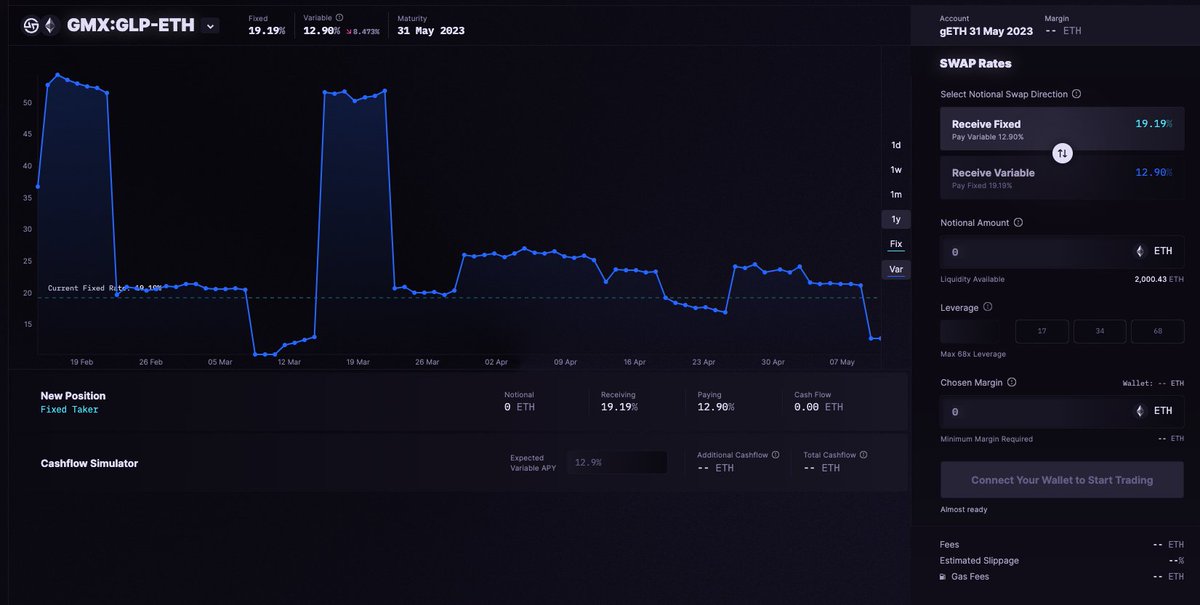1200x605 pixels.
Task: Focus the Notional Amount input field
Action: [1062, 252]
